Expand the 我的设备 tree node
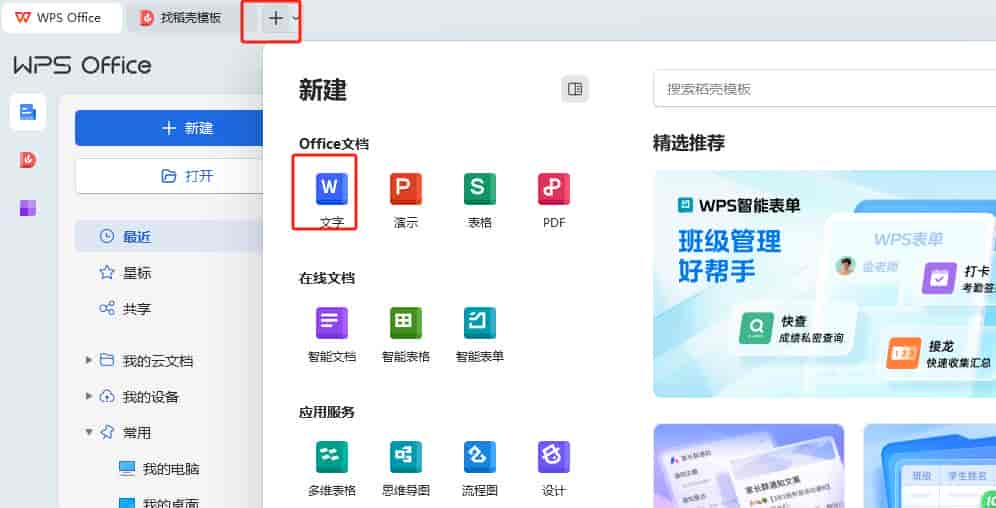 pyautogui.click(x=88, y=396)
